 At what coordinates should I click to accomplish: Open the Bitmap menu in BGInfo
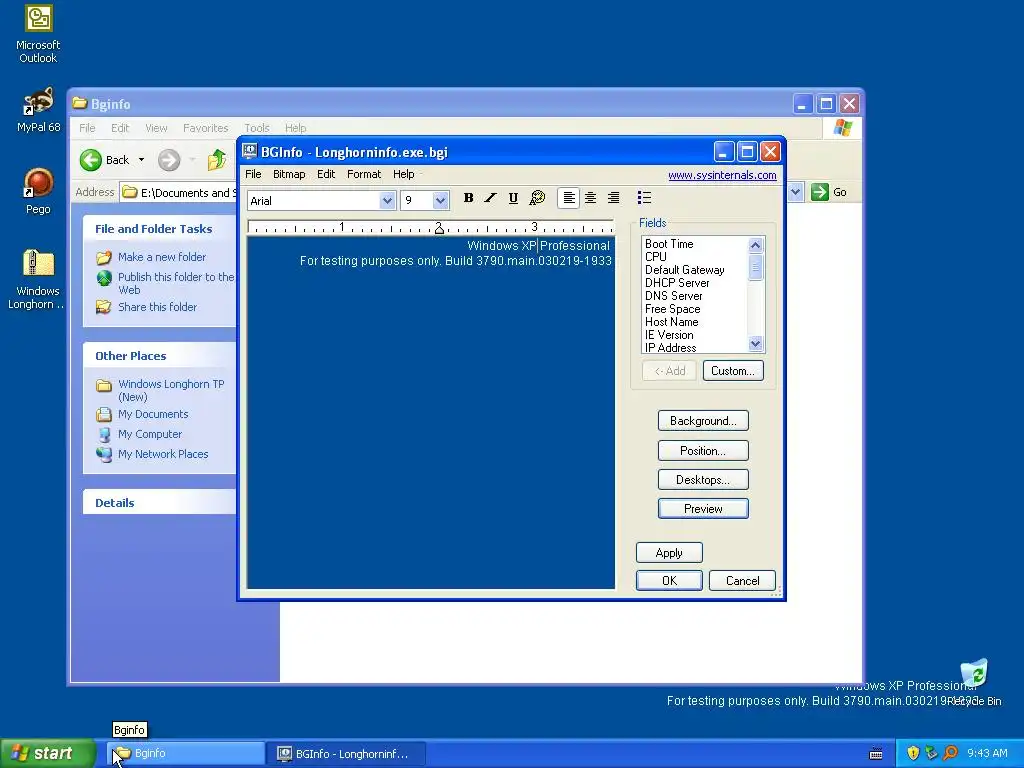pos(289,174)
